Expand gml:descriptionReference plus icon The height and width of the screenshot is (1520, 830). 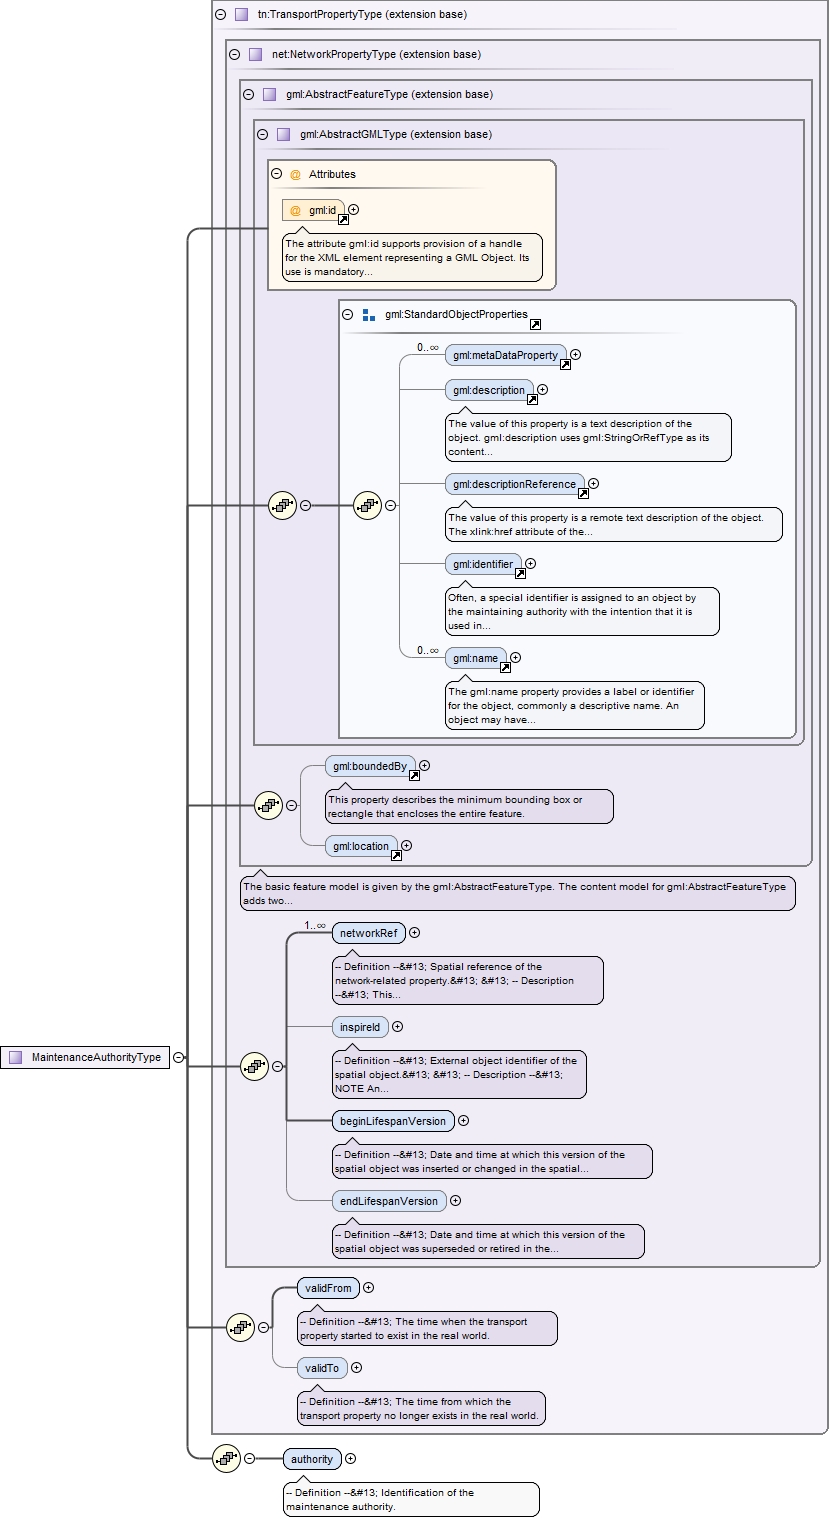coord(594,483)
